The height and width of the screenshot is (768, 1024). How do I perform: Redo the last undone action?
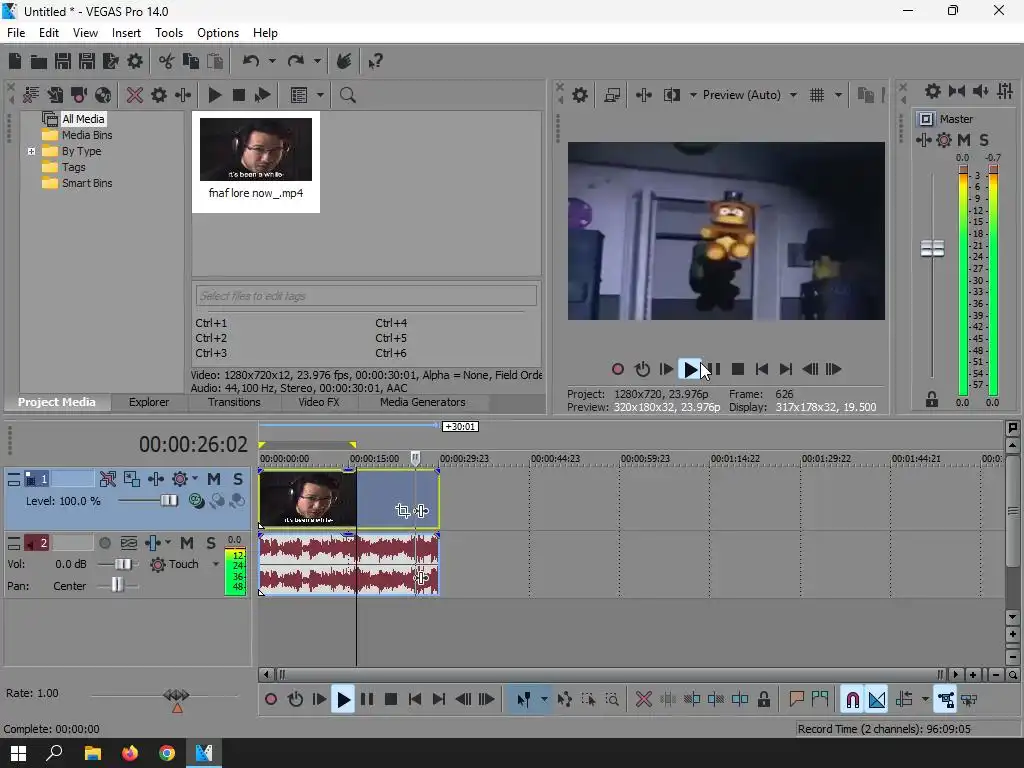pos(296,61)
